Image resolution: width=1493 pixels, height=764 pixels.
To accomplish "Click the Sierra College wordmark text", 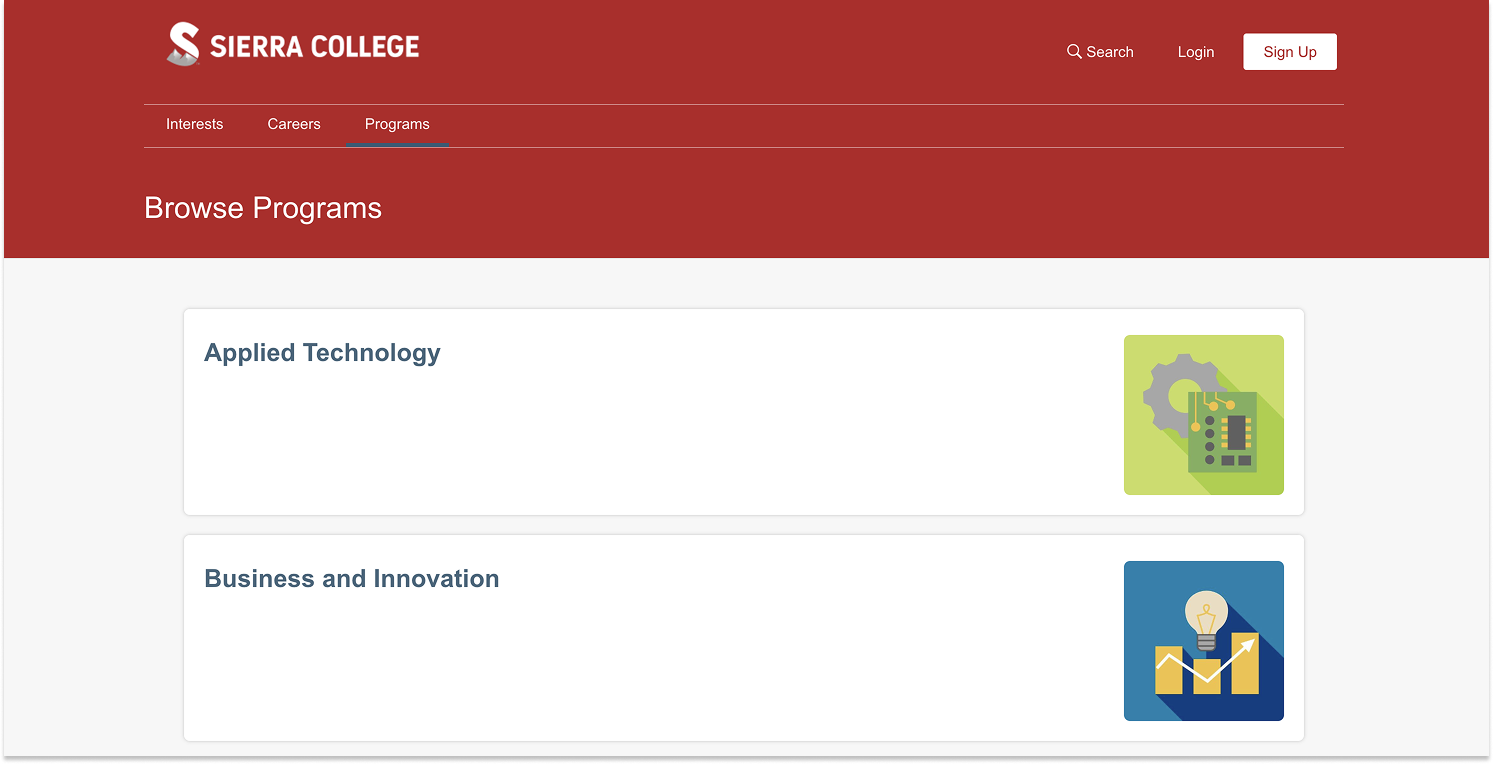I will click(x=315, y=47).
